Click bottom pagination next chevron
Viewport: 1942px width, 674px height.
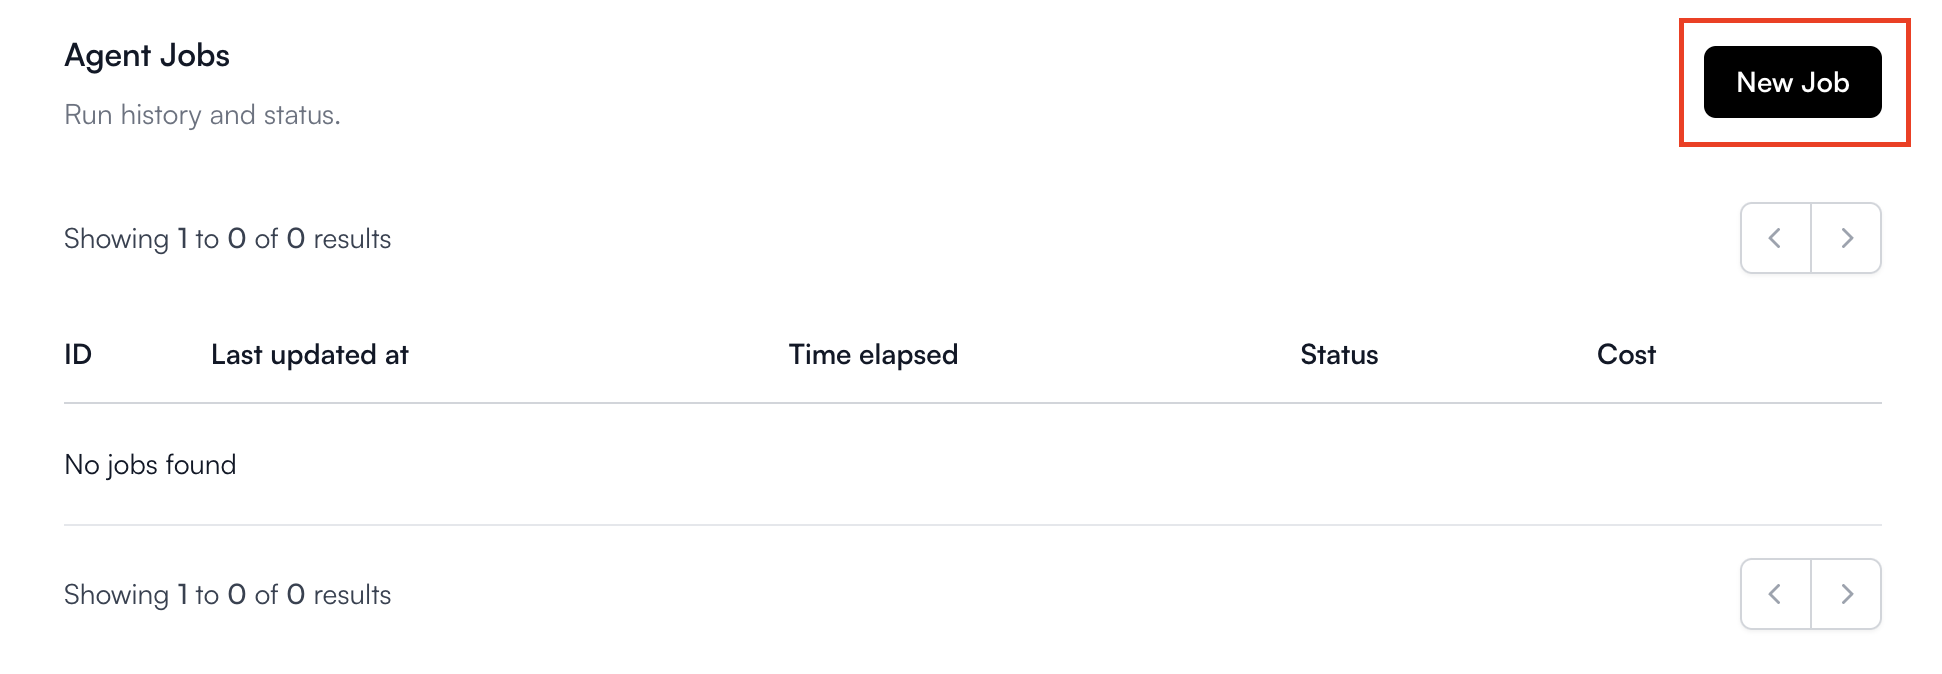[x=1847, y=594]
